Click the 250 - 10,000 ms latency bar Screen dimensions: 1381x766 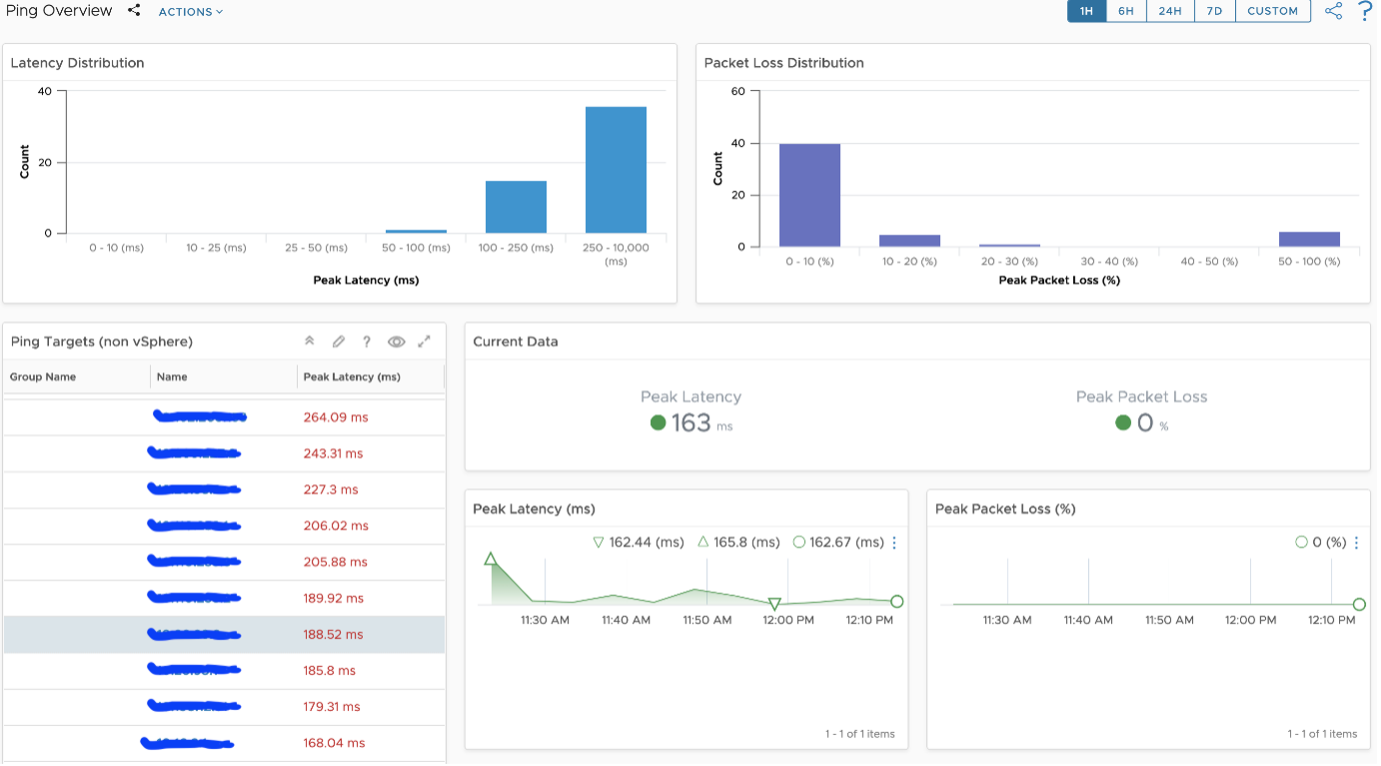point(616,170)
